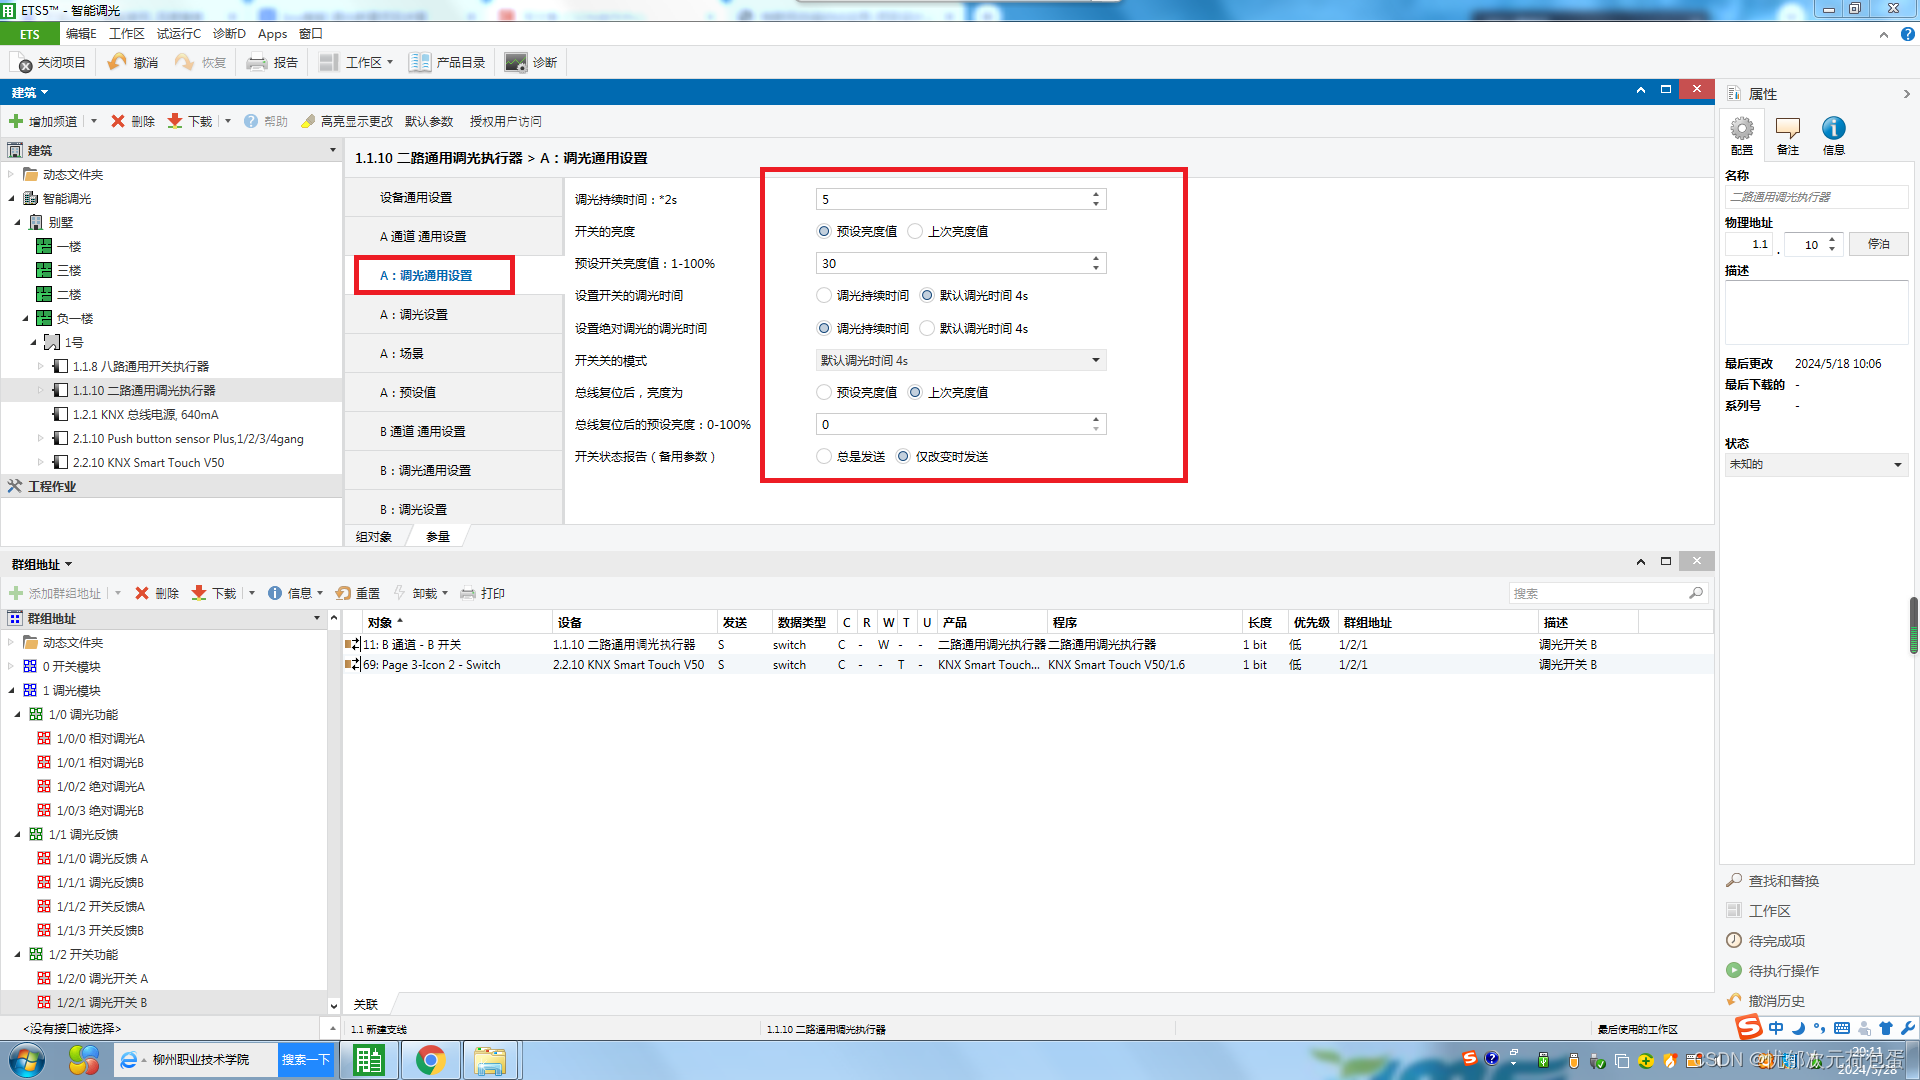Click the 默认参数 button
Viewport: 1920px width, 1080px height.
(429, 121)
